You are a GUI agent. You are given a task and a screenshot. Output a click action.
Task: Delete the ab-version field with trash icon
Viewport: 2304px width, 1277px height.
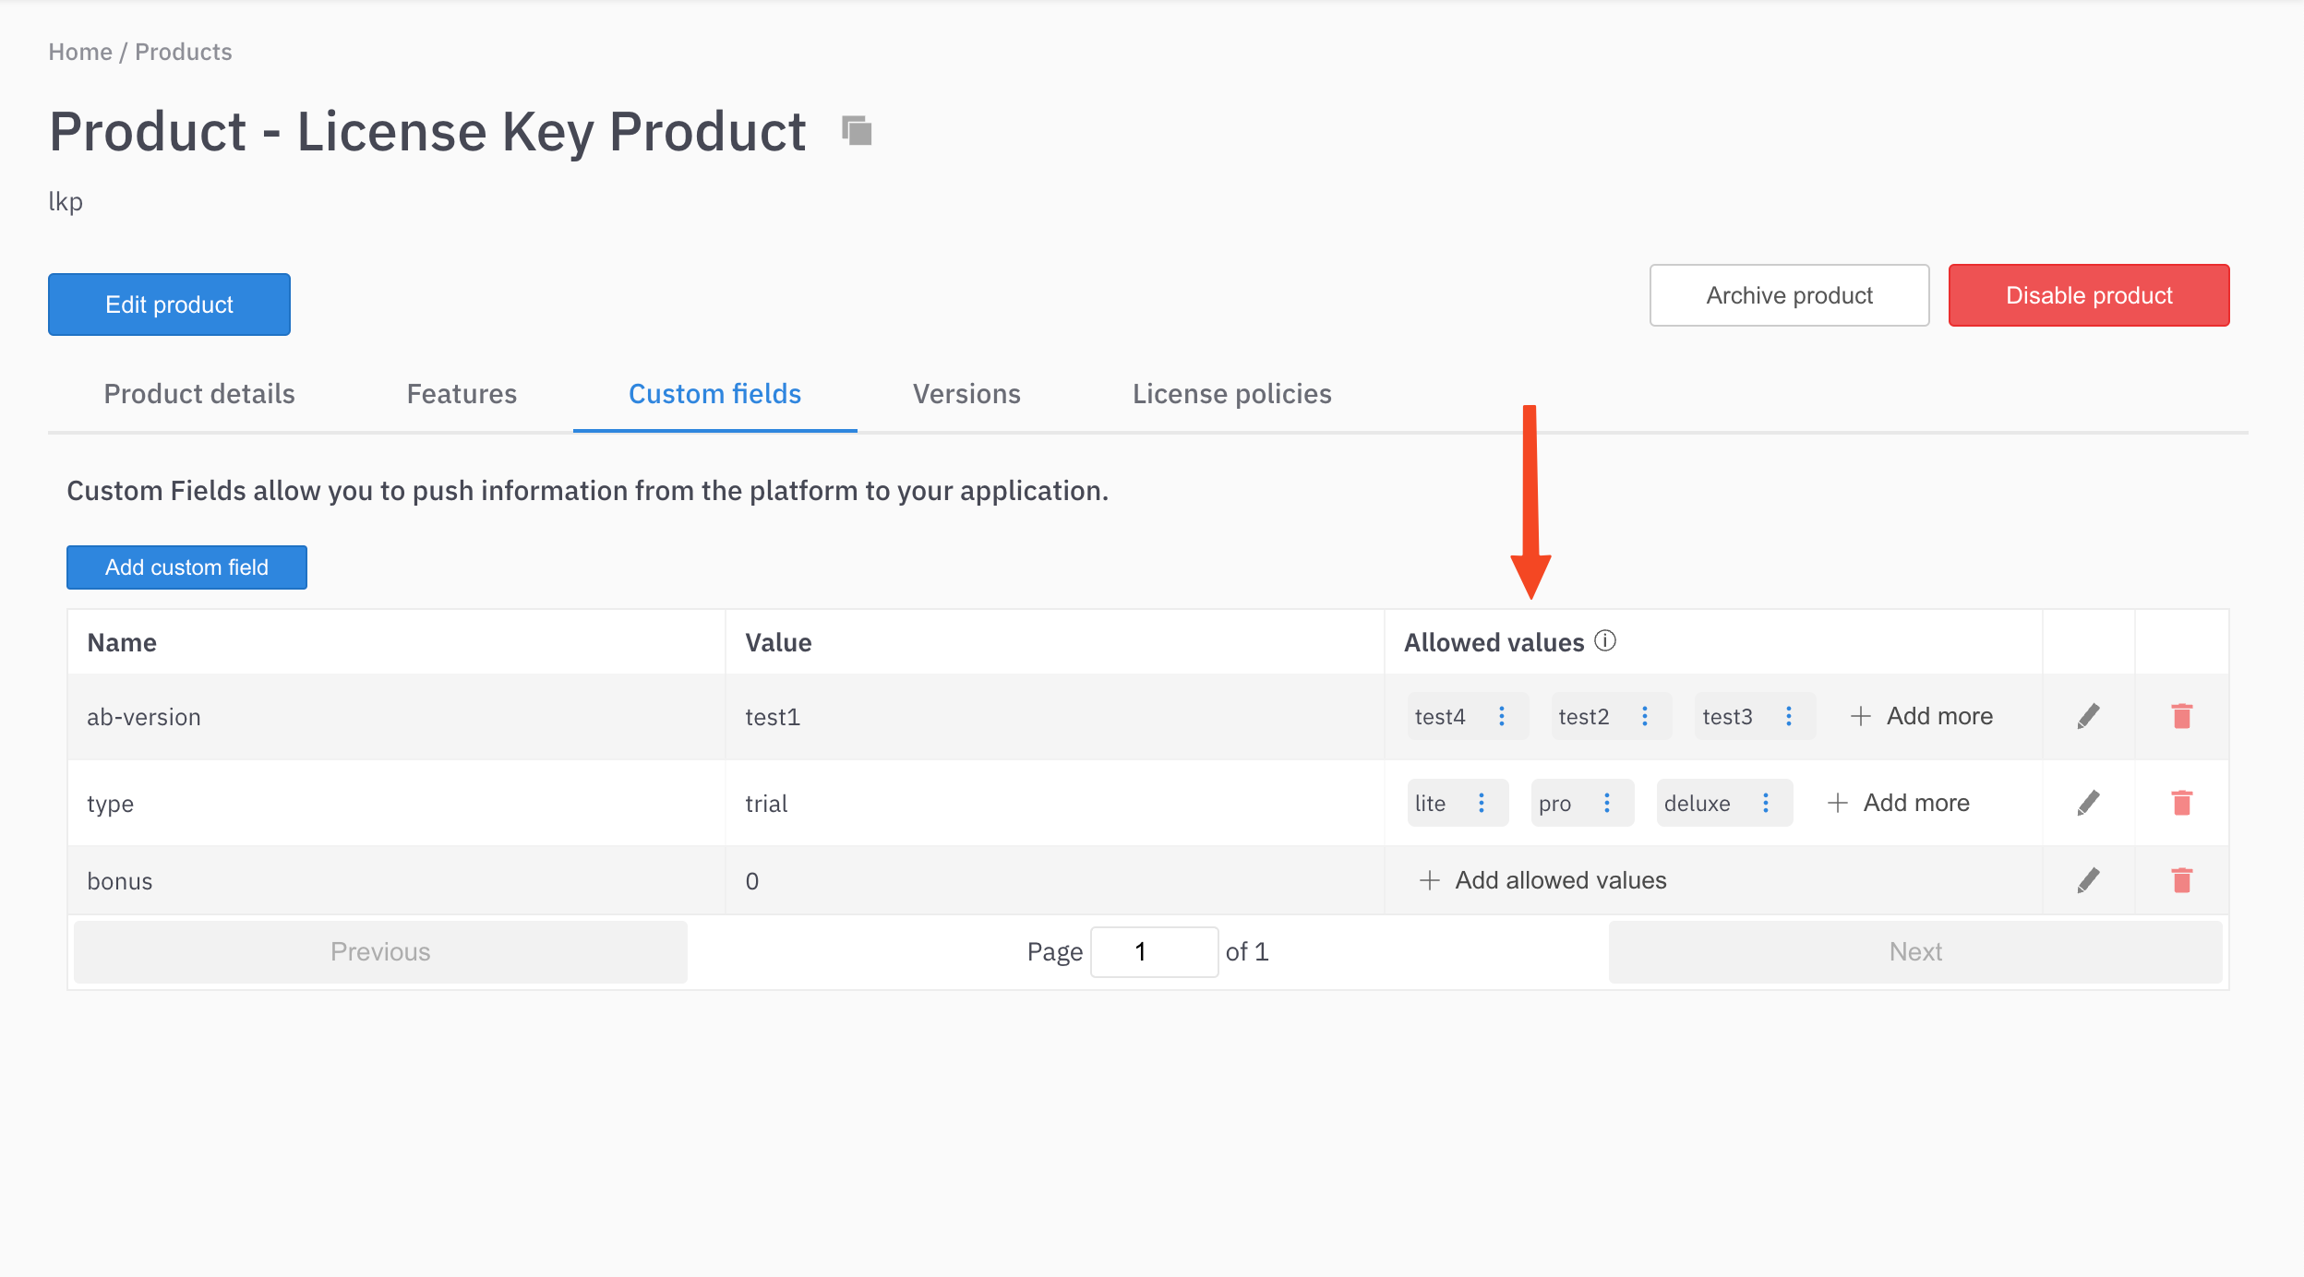click(2181, 716)
